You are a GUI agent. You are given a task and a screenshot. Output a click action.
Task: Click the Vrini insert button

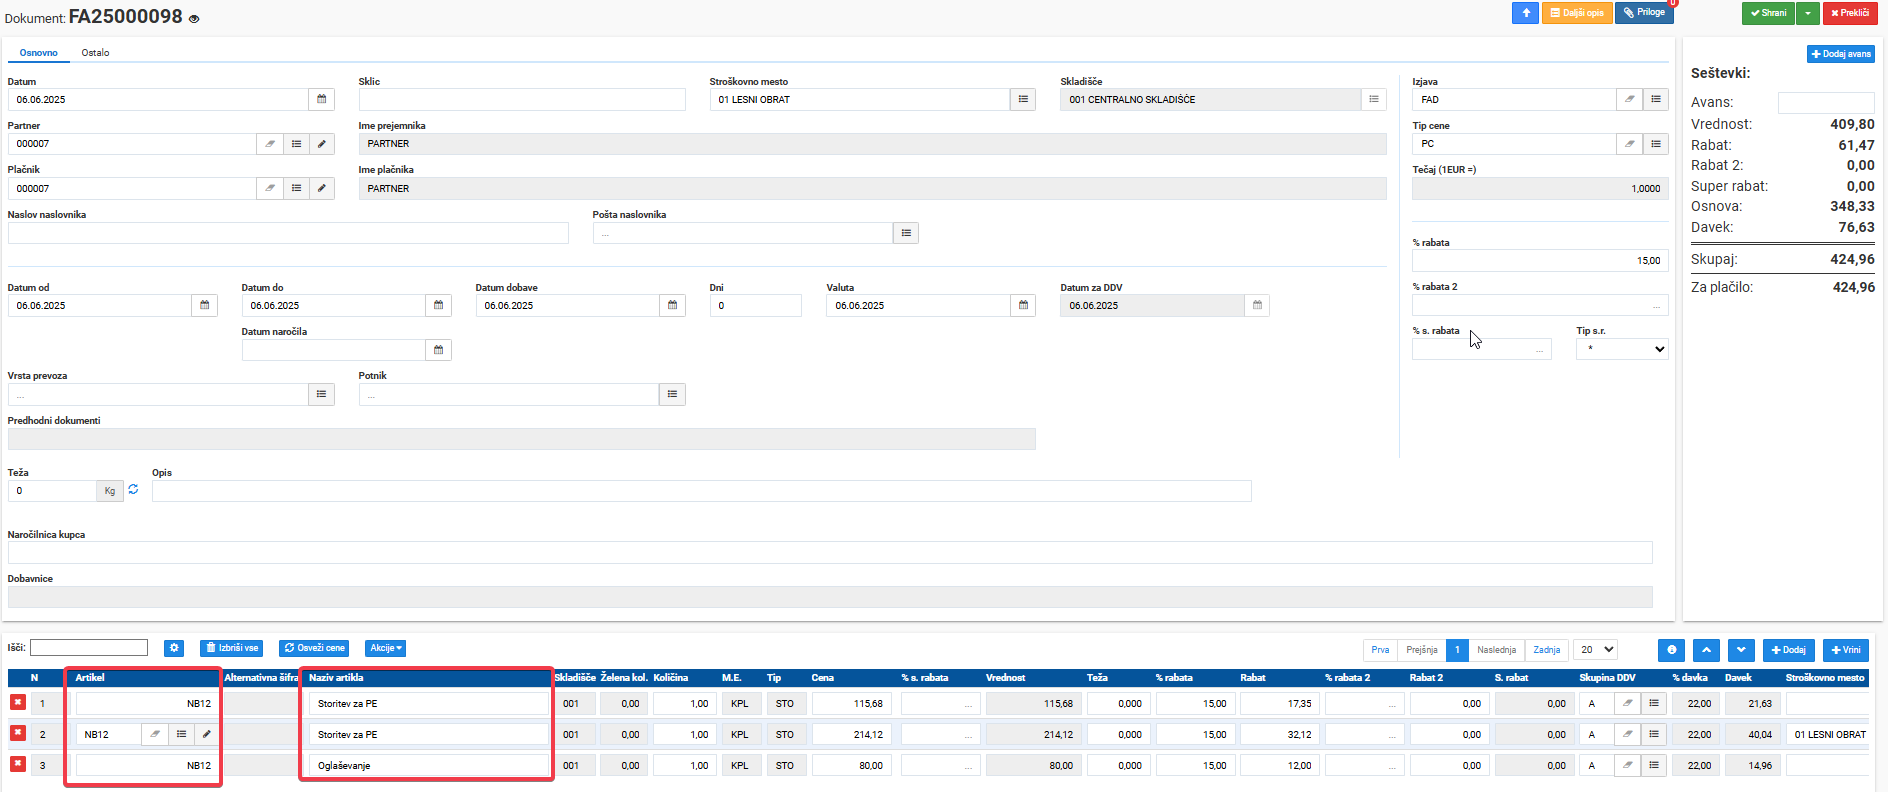tap(1846, 650)
